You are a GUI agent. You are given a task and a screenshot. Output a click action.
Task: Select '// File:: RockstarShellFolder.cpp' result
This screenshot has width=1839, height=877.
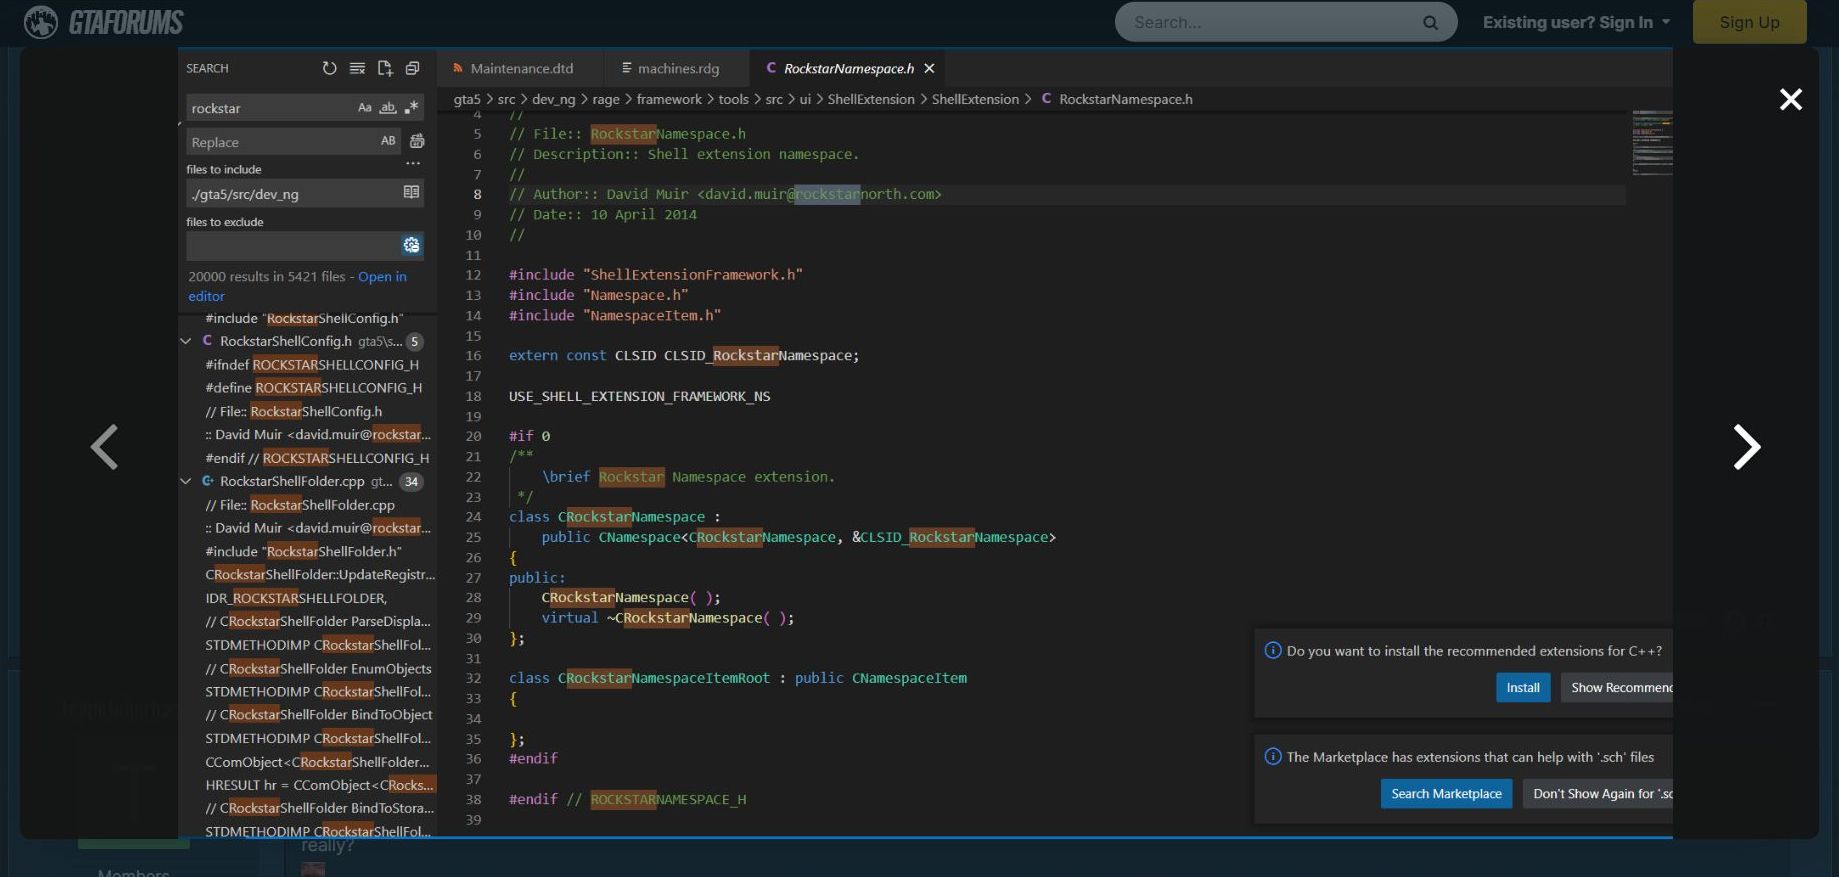click(300, 505)
